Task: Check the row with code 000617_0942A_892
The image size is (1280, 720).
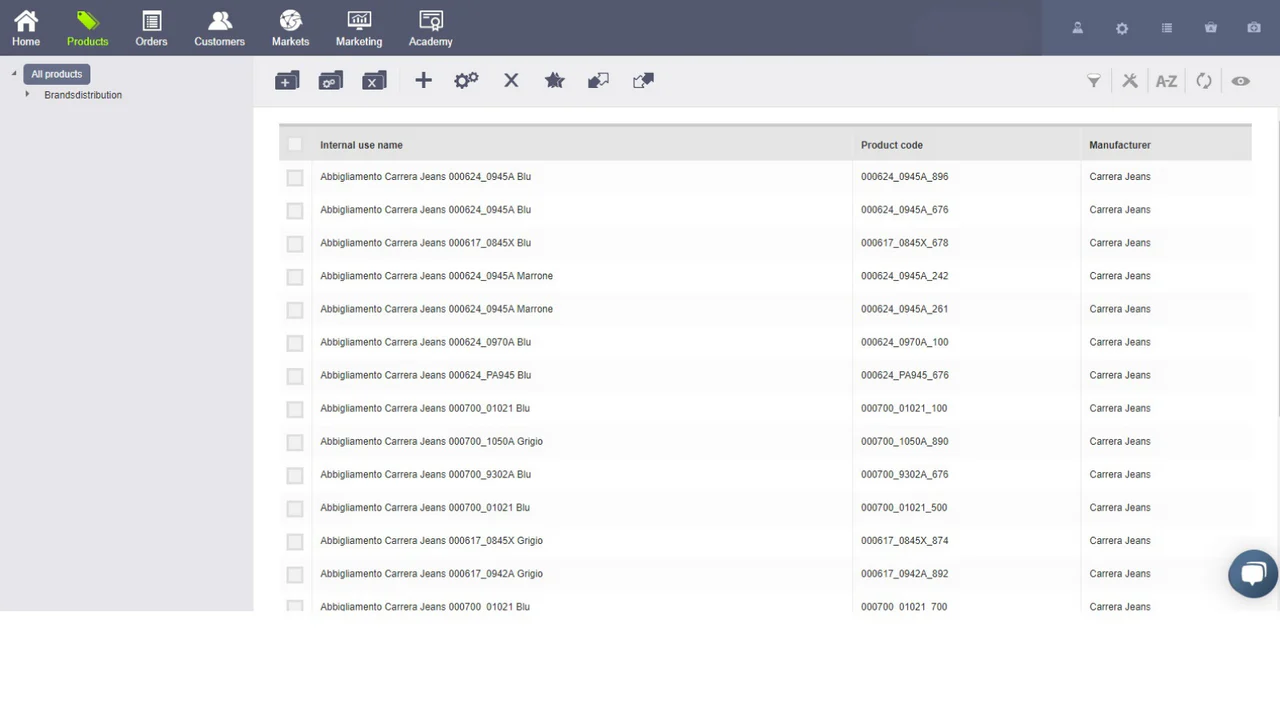Action: pos(294,575)
